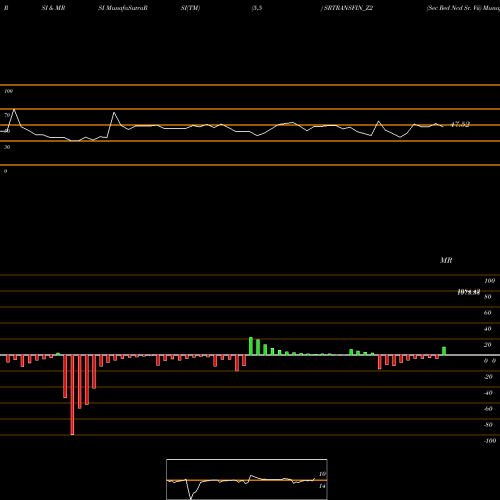Select the -100 label on the MR axis
This screenshot has width=500, height=500.
(x=490, y=441)
